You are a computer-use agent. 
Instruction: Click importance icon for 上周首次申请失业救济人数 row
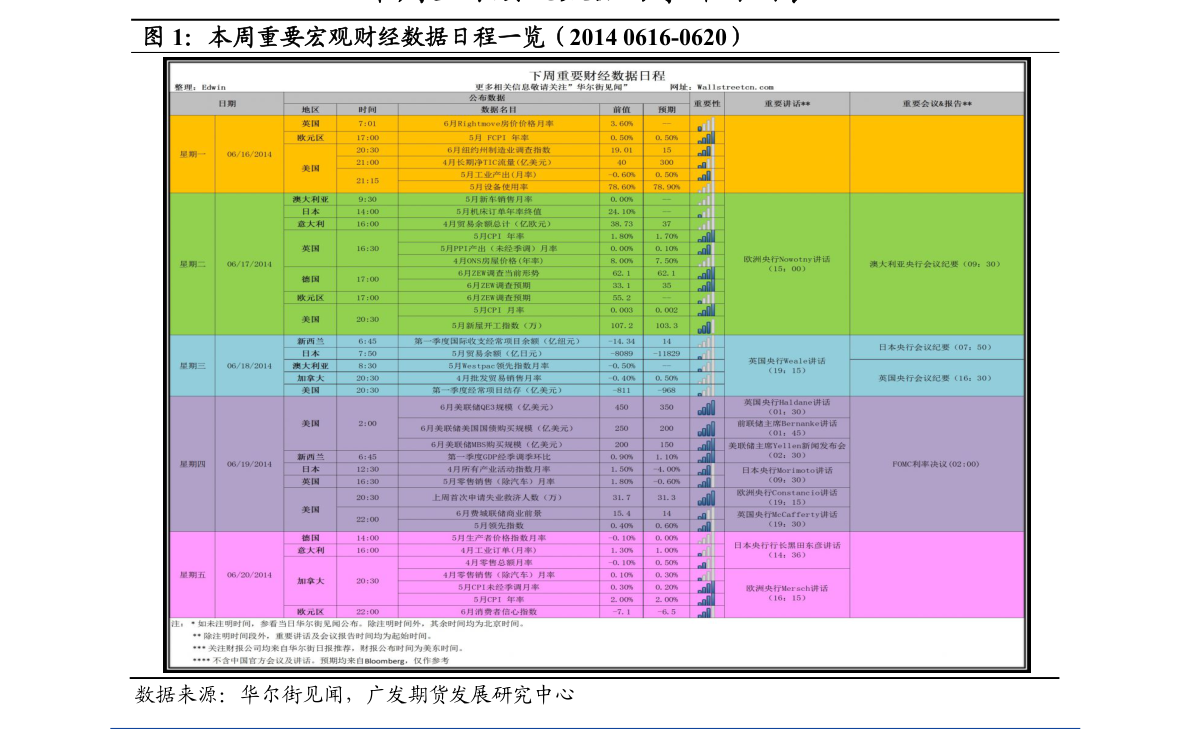(706, 497)
